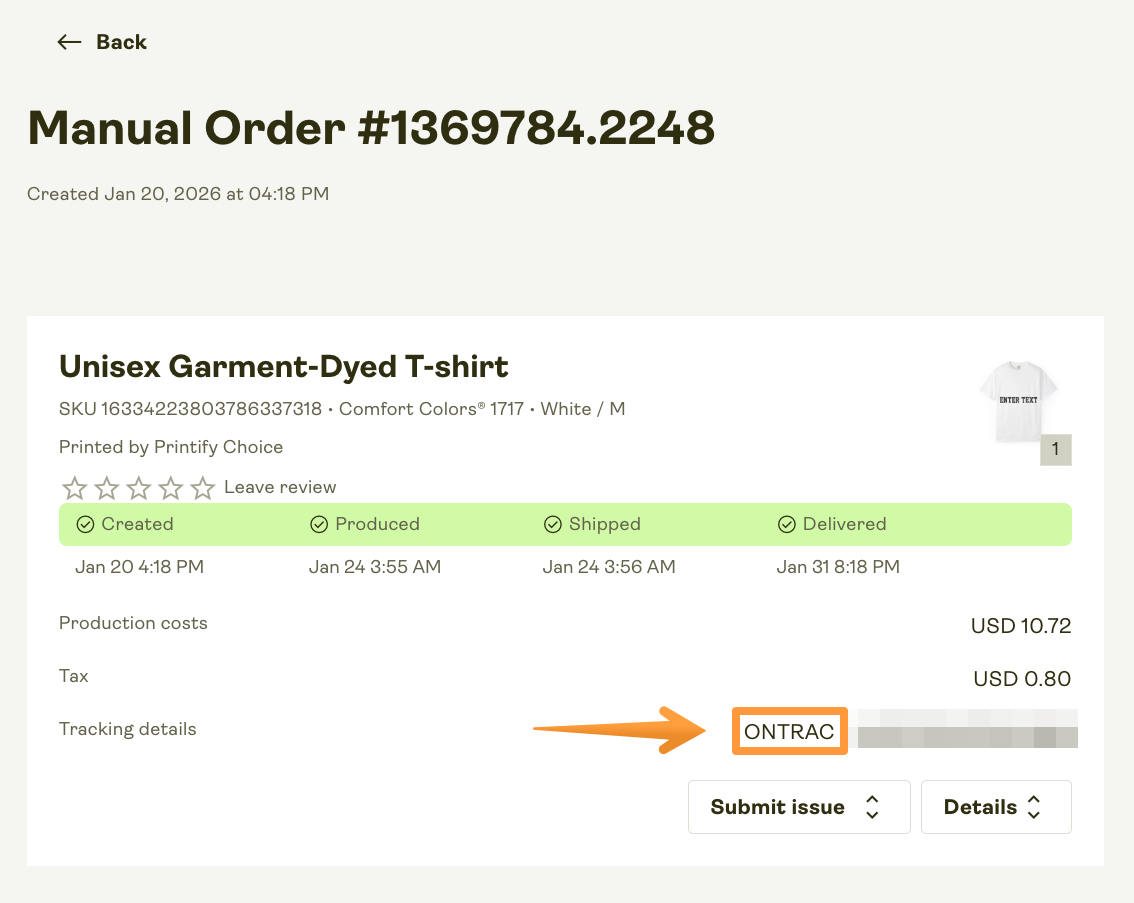Select the second star rating icon
The width and height of the screenshot is (1134, 903).
106,487
